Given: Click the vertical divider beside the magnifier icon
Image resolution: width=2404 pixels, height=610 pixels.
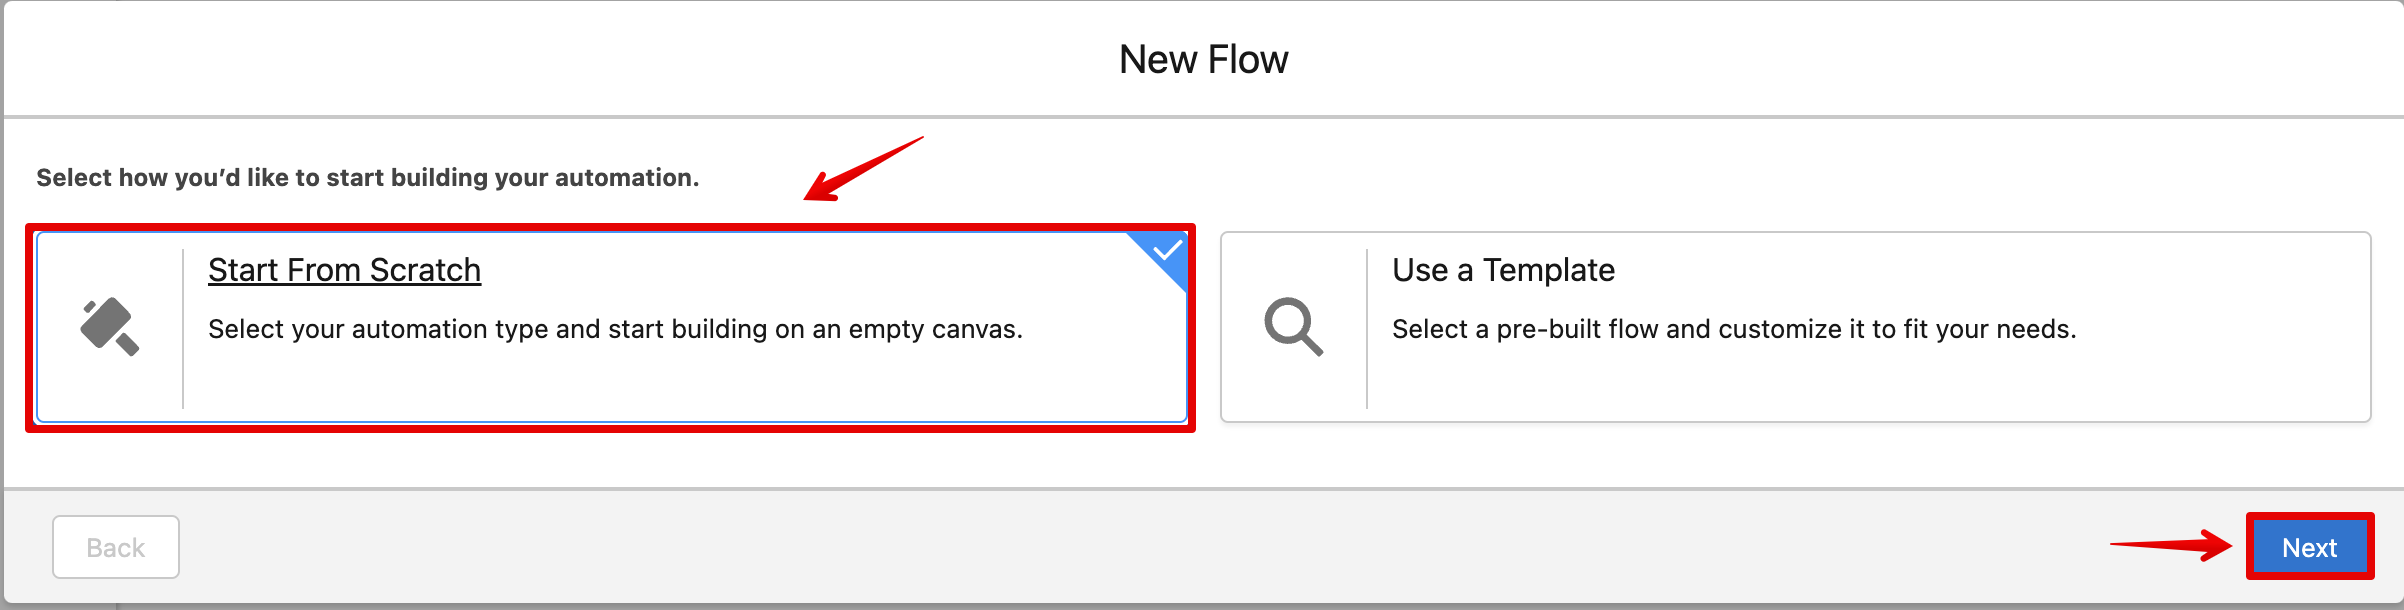Looking at the screenshot, I should click(1367, 328).
